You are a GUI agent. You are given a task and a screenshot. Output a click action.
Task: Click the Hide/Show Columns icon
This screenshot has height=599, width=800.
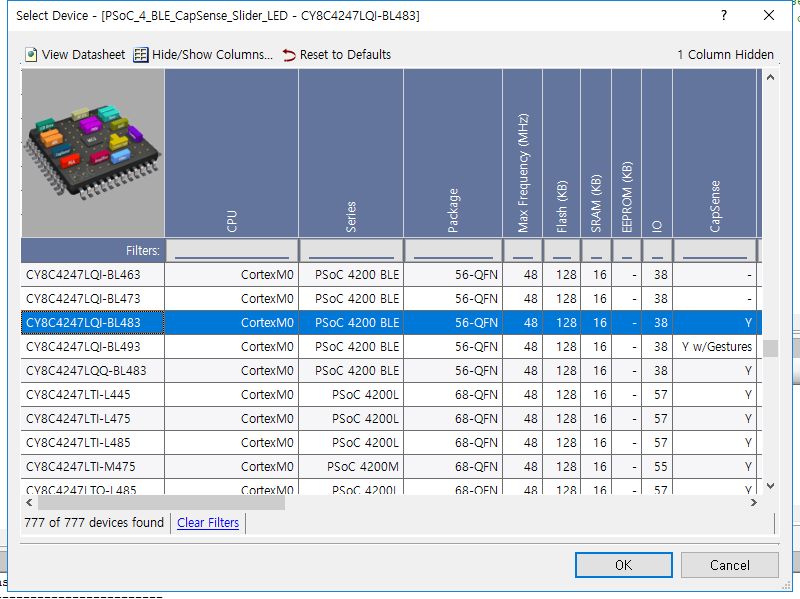[141, 55]
